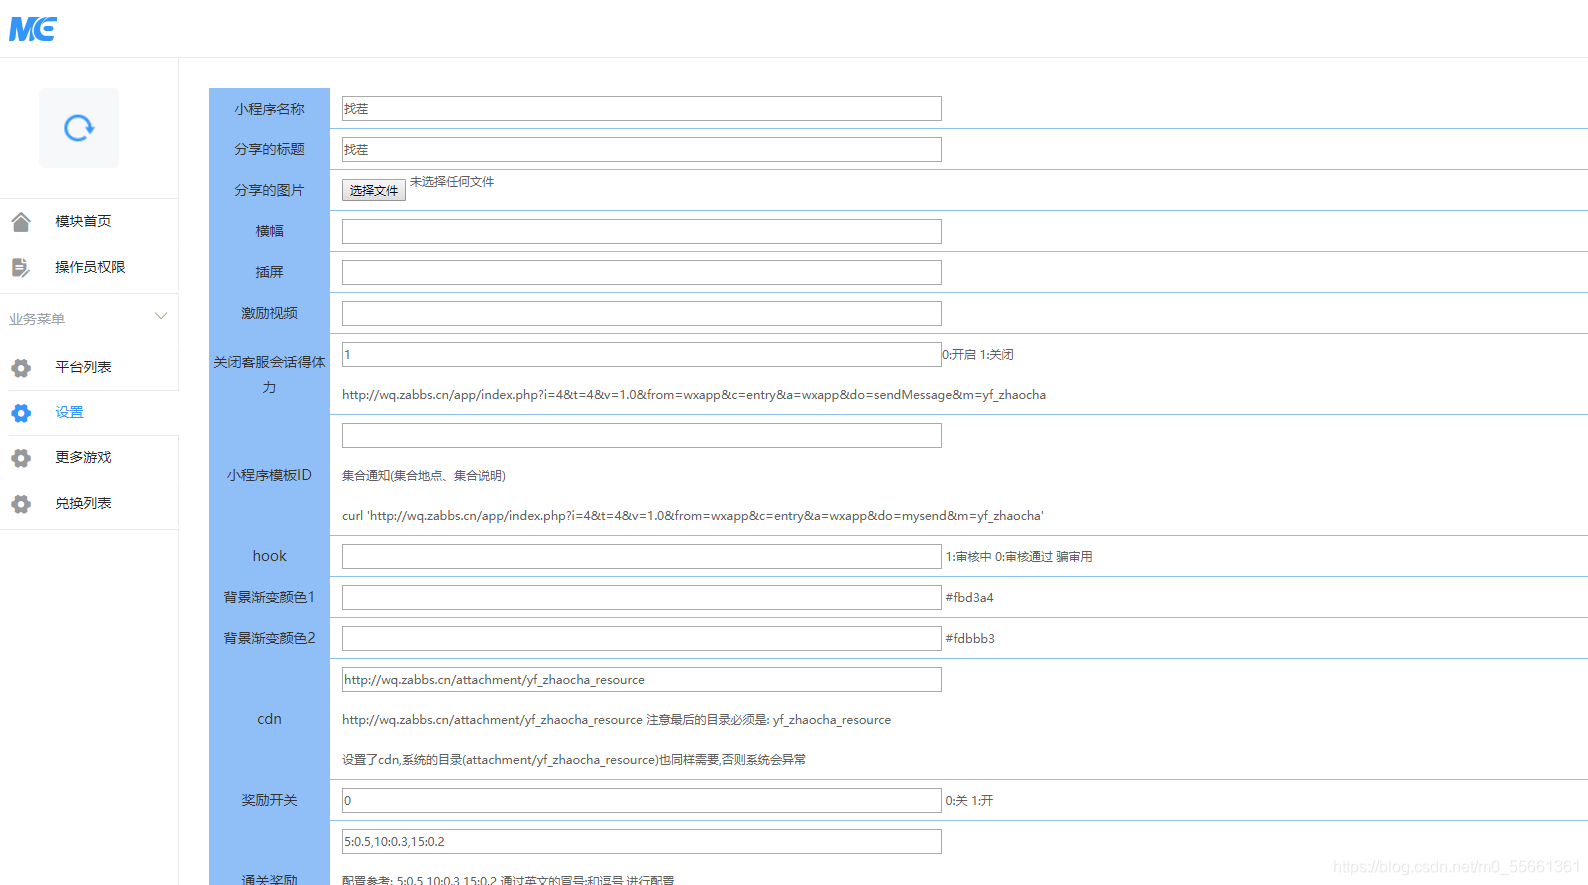Click the 集合通知 template description text
The height and width of the screenshot is (885, 1588).
(x=424, y=476)
